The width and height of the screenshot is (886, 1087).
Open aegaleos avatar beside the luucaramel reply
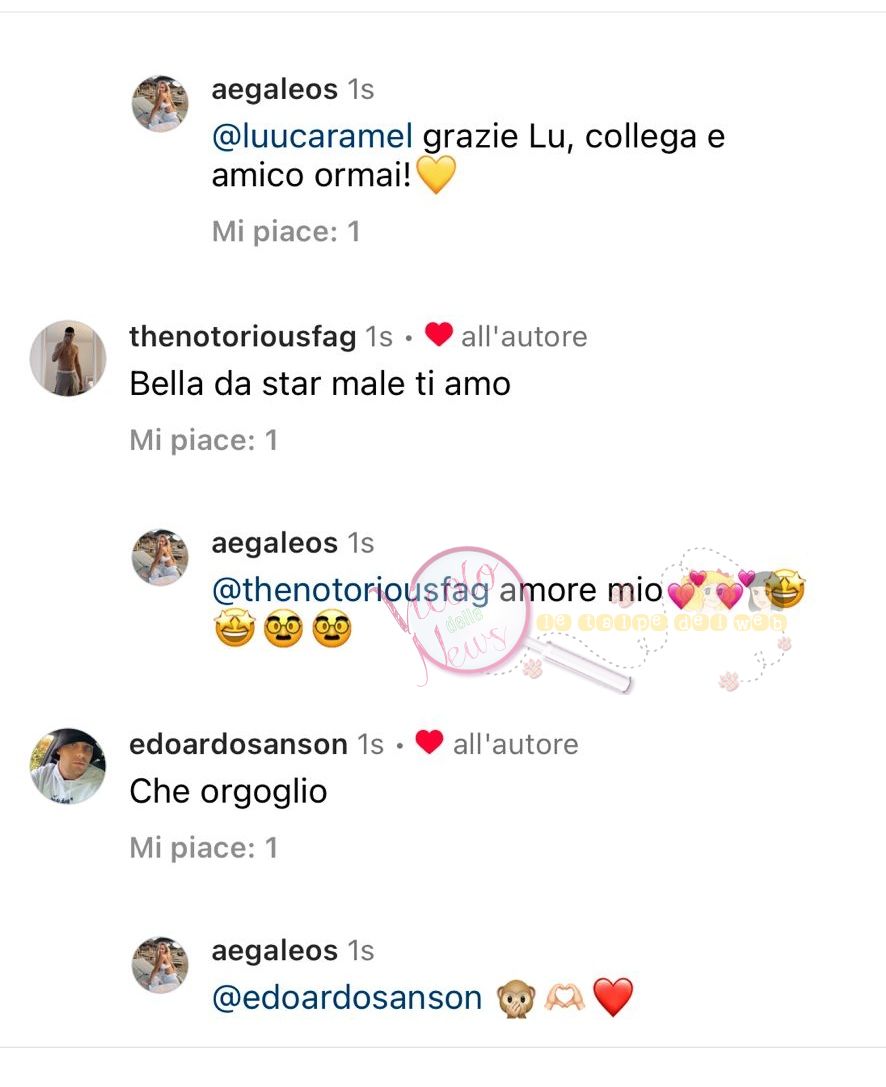click(x=160, y=104)
